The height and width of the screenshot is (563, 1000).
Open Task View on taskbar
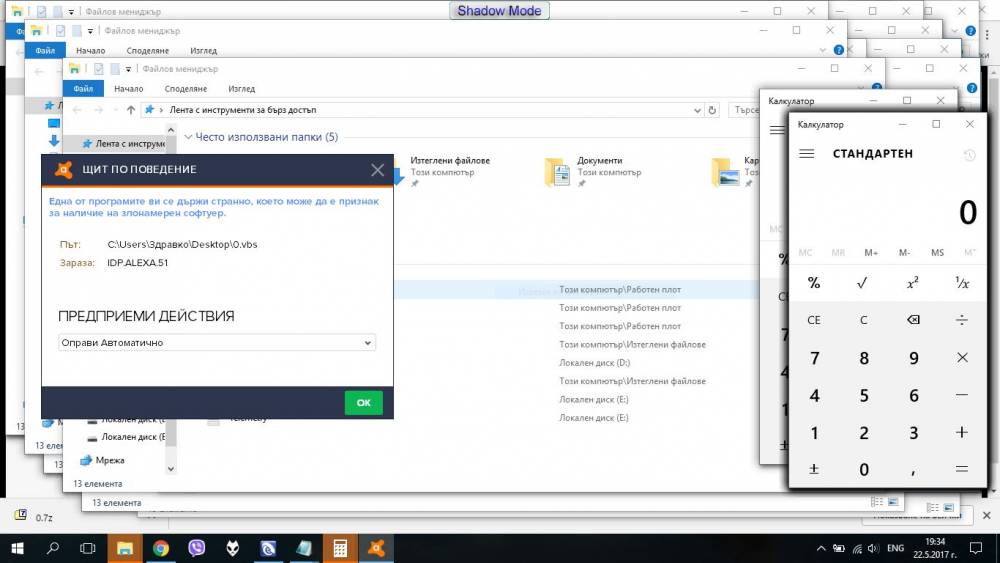click(x=88, y=548)
